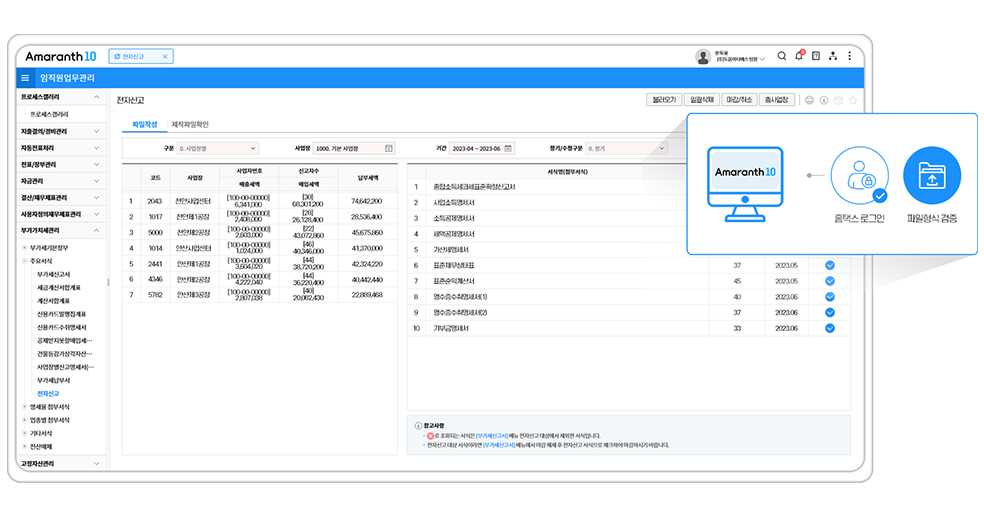This screenshot has height=517, width=984.
Task: Click the print icon on 전자신고 toolbar
Action: coord(810,100)
